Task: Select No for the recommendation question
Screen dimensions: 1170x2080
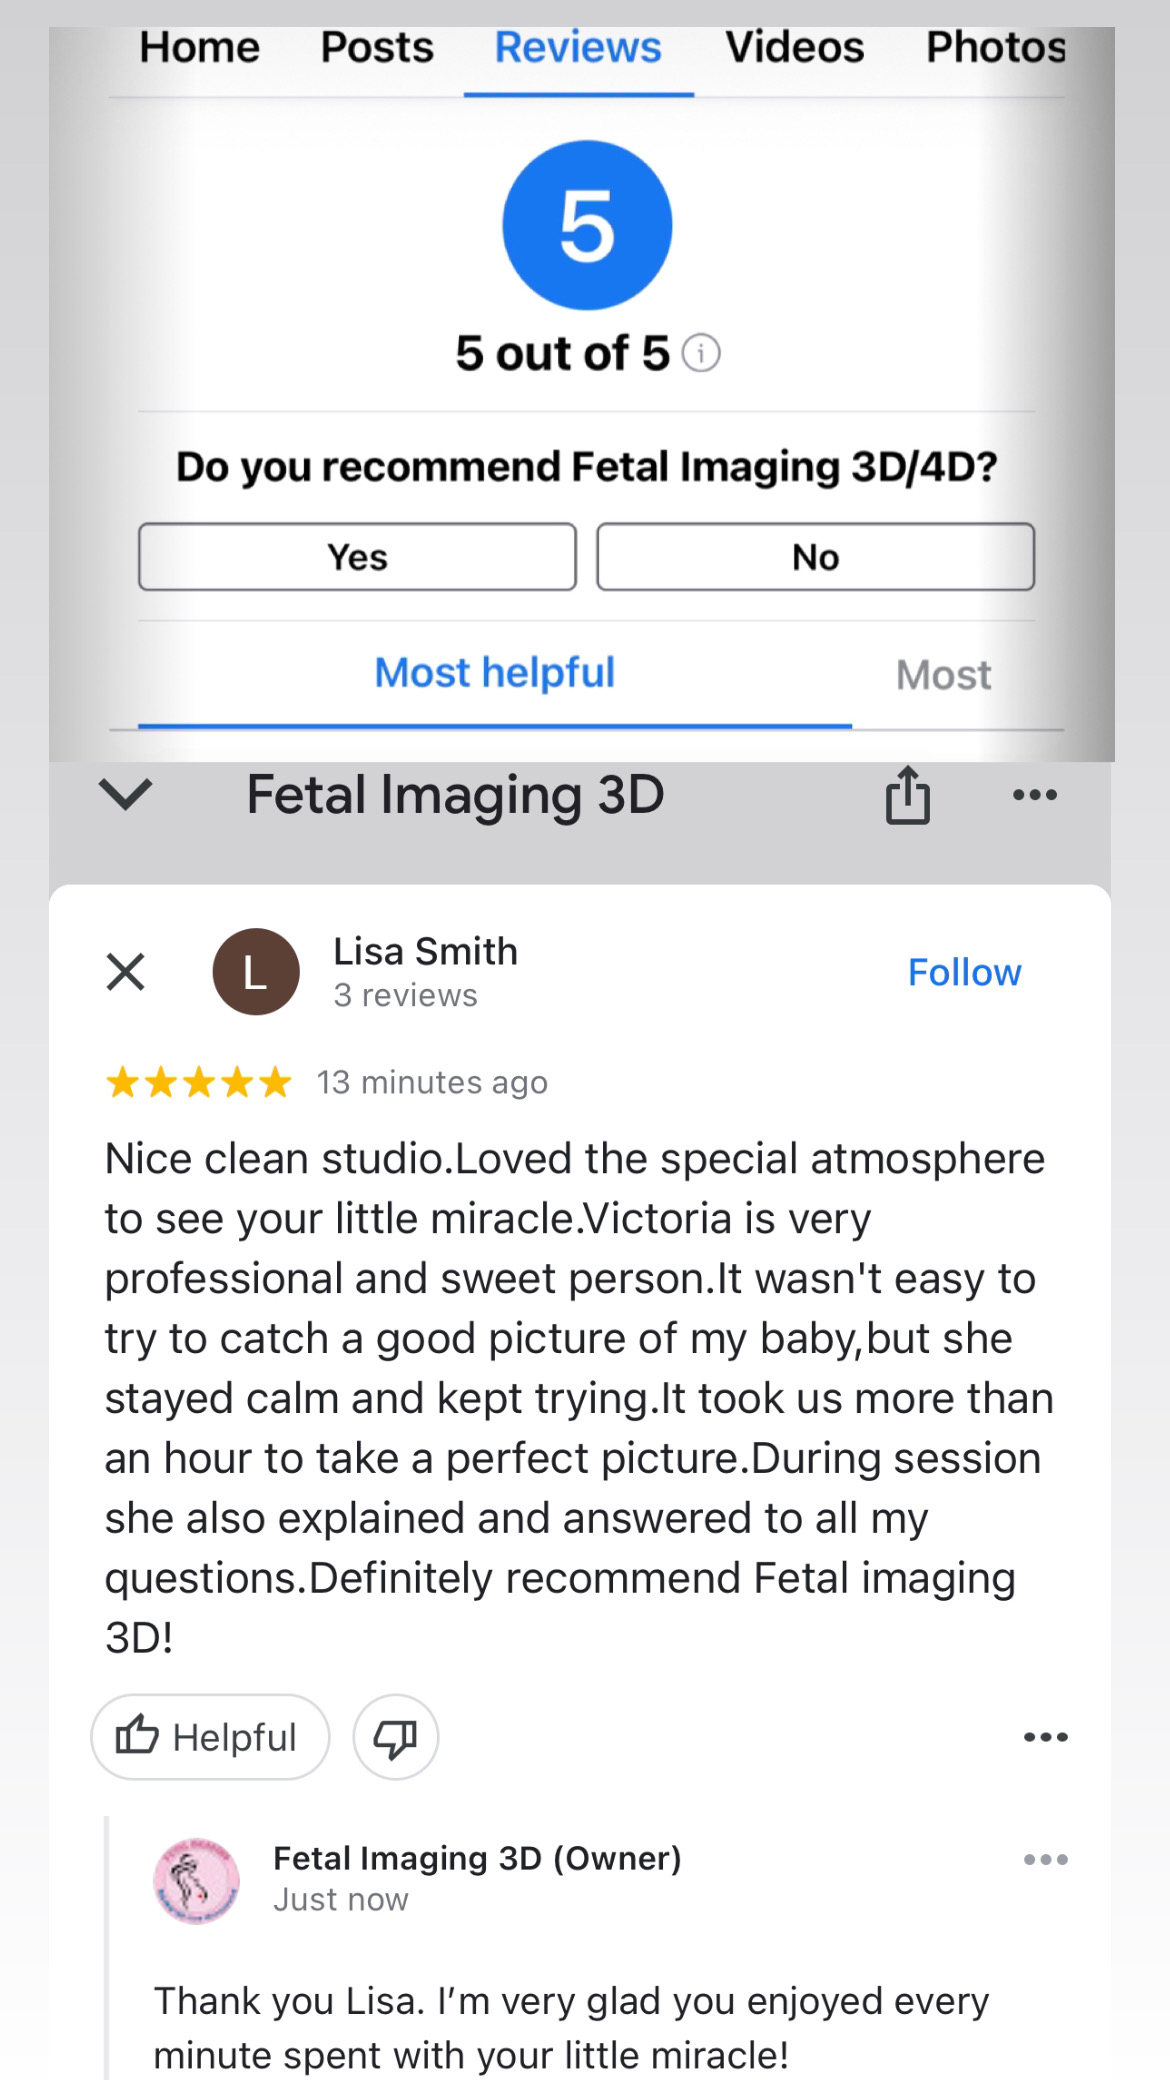Action: (x=815, y=557)
